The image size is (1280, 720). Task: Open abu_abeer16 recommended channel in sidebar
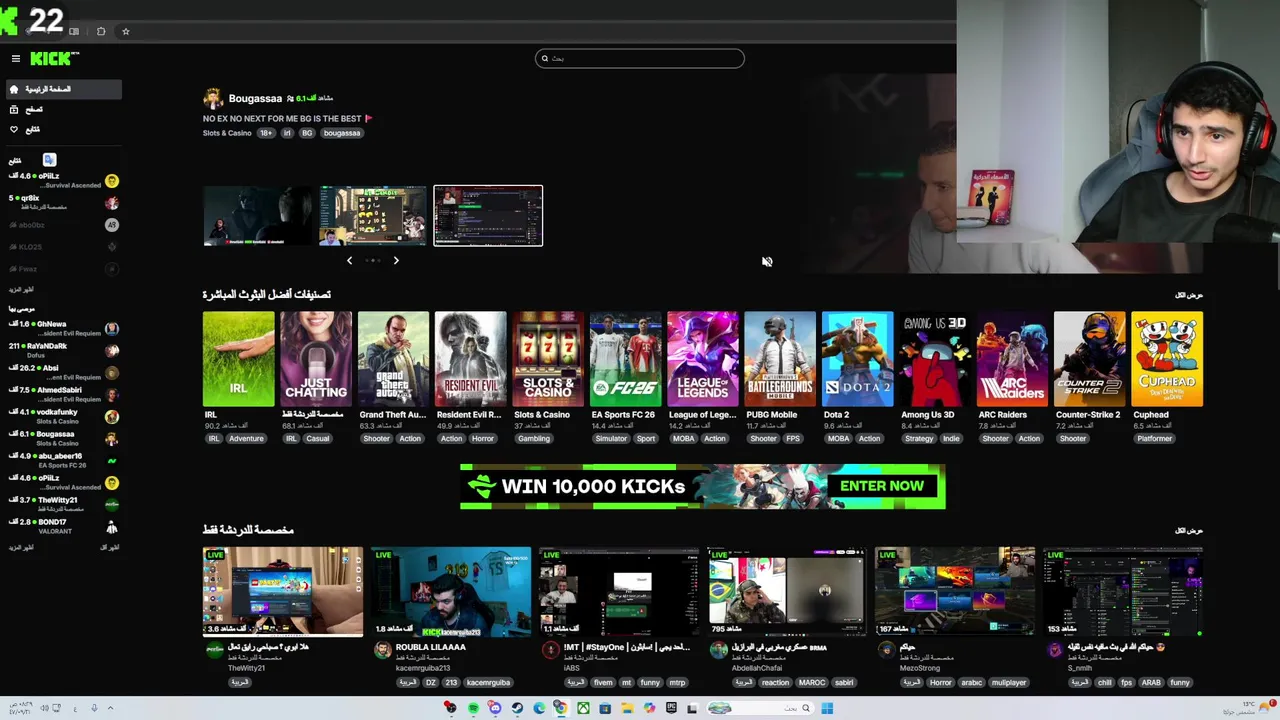pos(62,460)
